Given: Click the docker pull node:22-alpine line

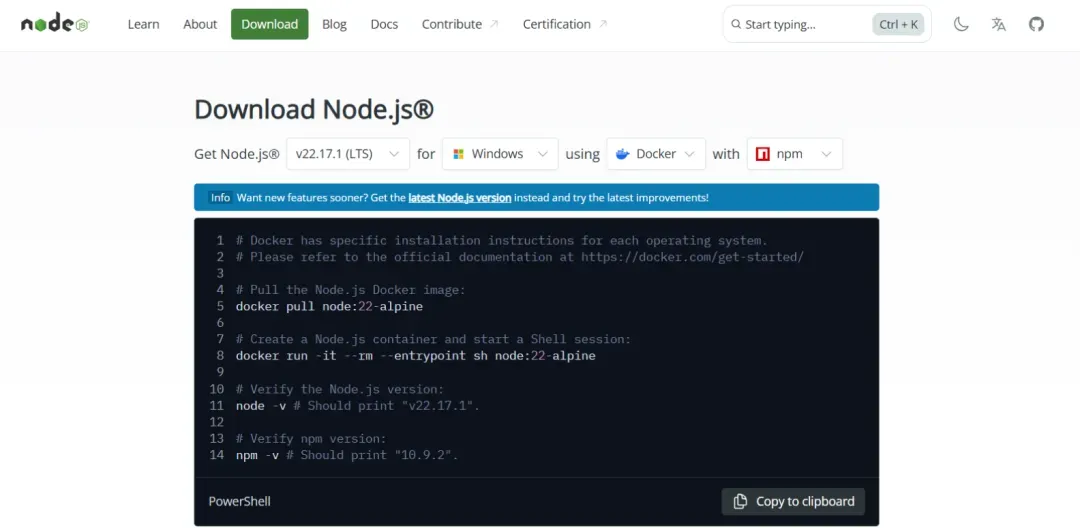Looking at the screenshot, I should 329,306.
